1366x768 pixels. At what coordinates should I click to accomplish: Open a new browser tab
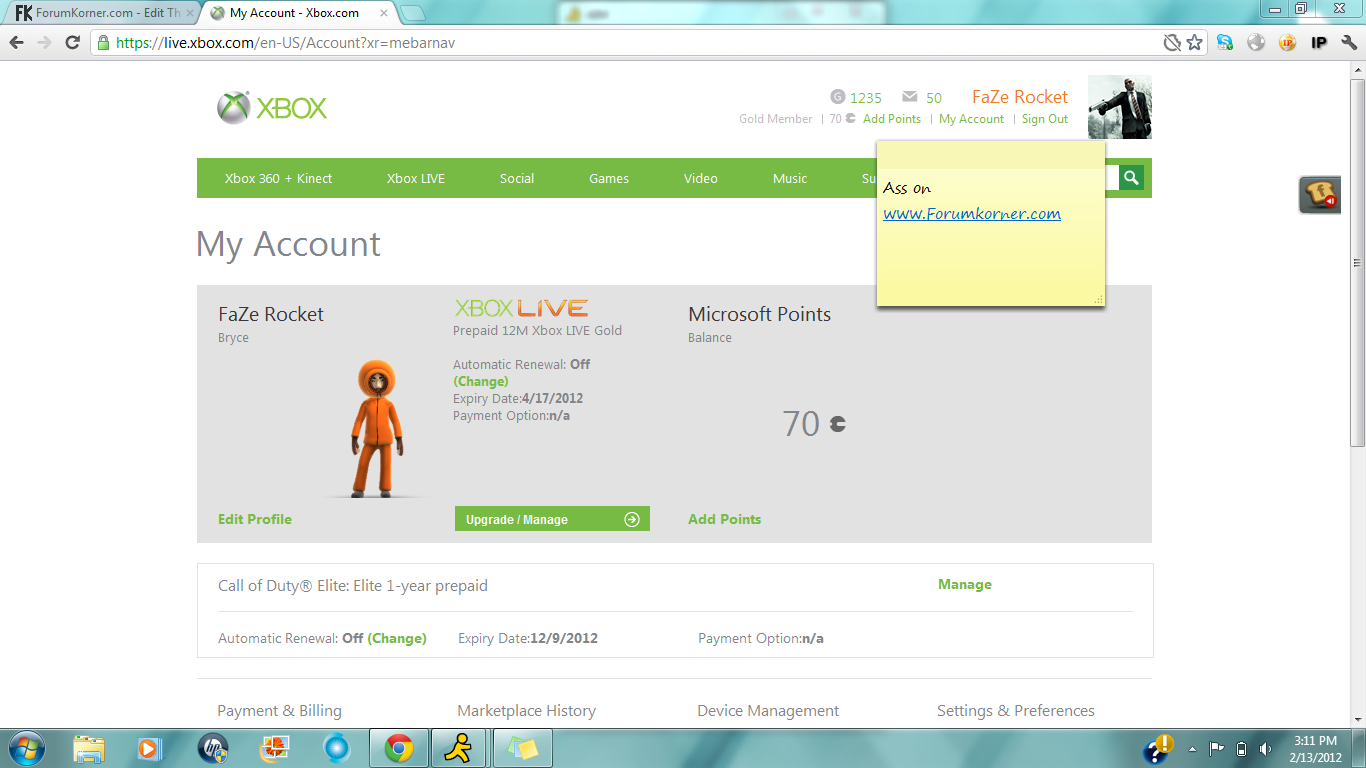pos(412,13)
